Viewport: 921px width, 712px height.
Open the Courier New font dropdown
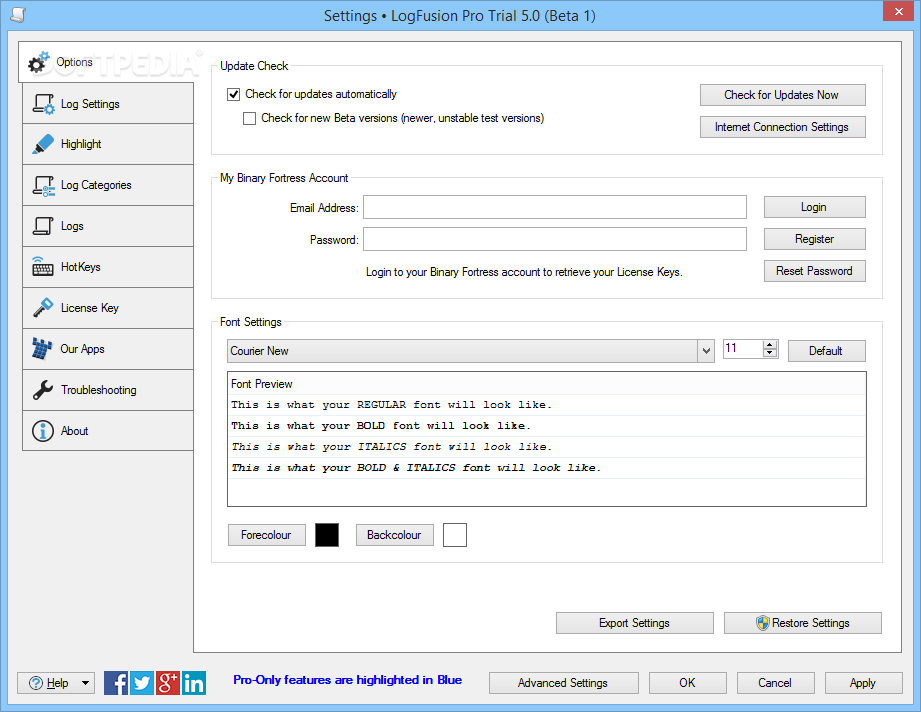[x=706, y=351]
